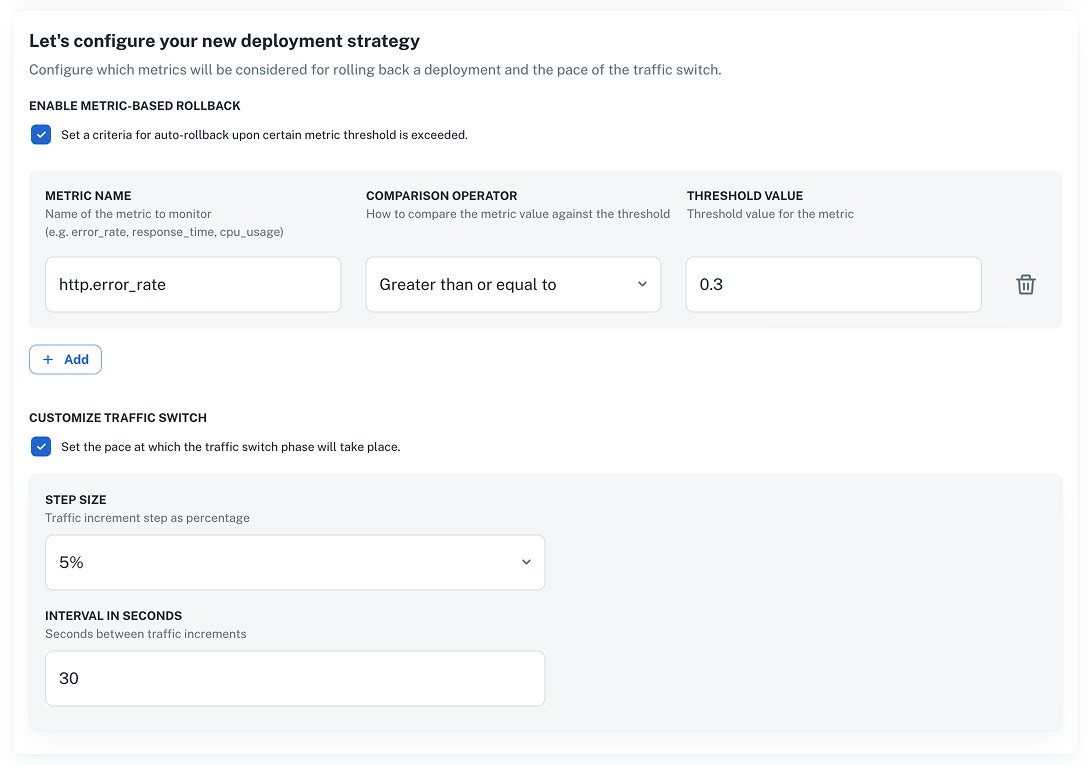Click the threshold value field showing 0.3
Screen dimensions: 1089x765
(833, 285)
